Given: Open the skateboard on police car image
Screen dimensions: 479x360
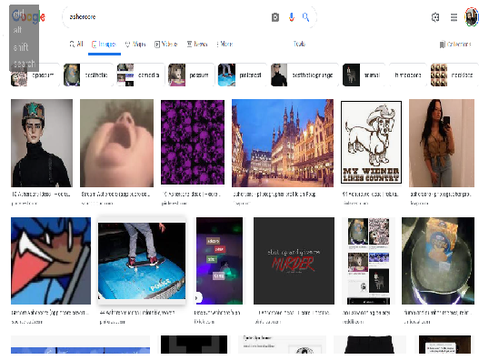Looking at the screenshot, I should pos(142,261).
